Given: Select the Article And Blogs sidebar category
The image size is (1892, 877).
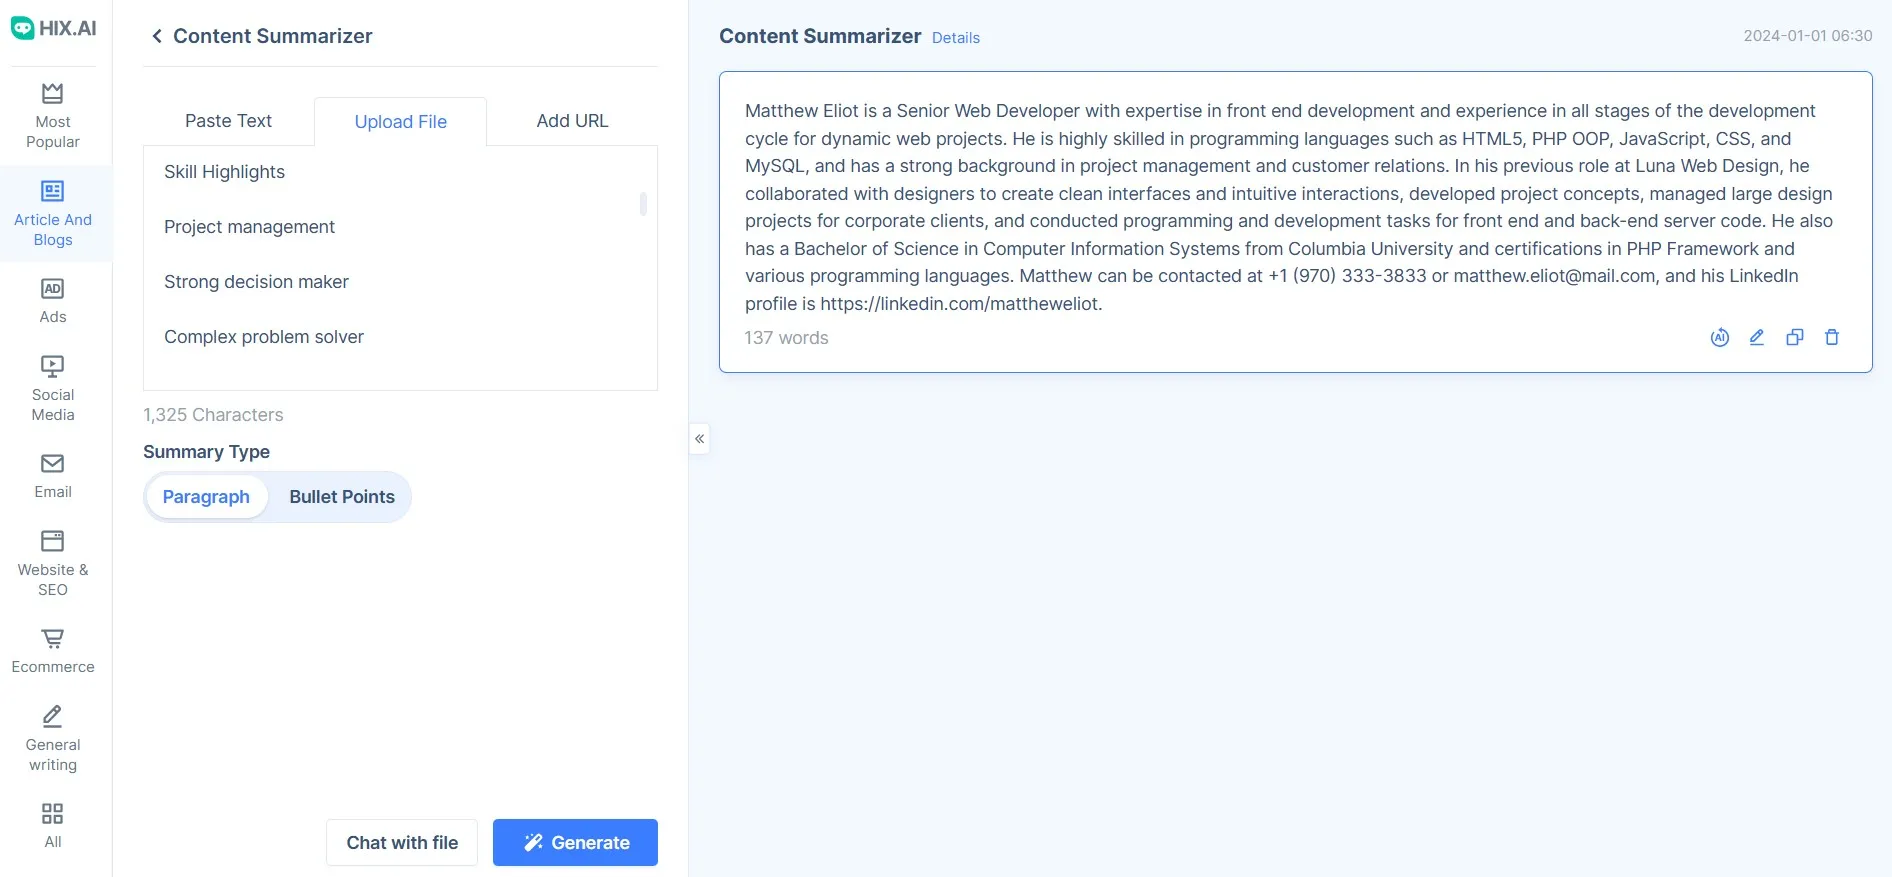Looking at the screenshot, I should (52, 213).
